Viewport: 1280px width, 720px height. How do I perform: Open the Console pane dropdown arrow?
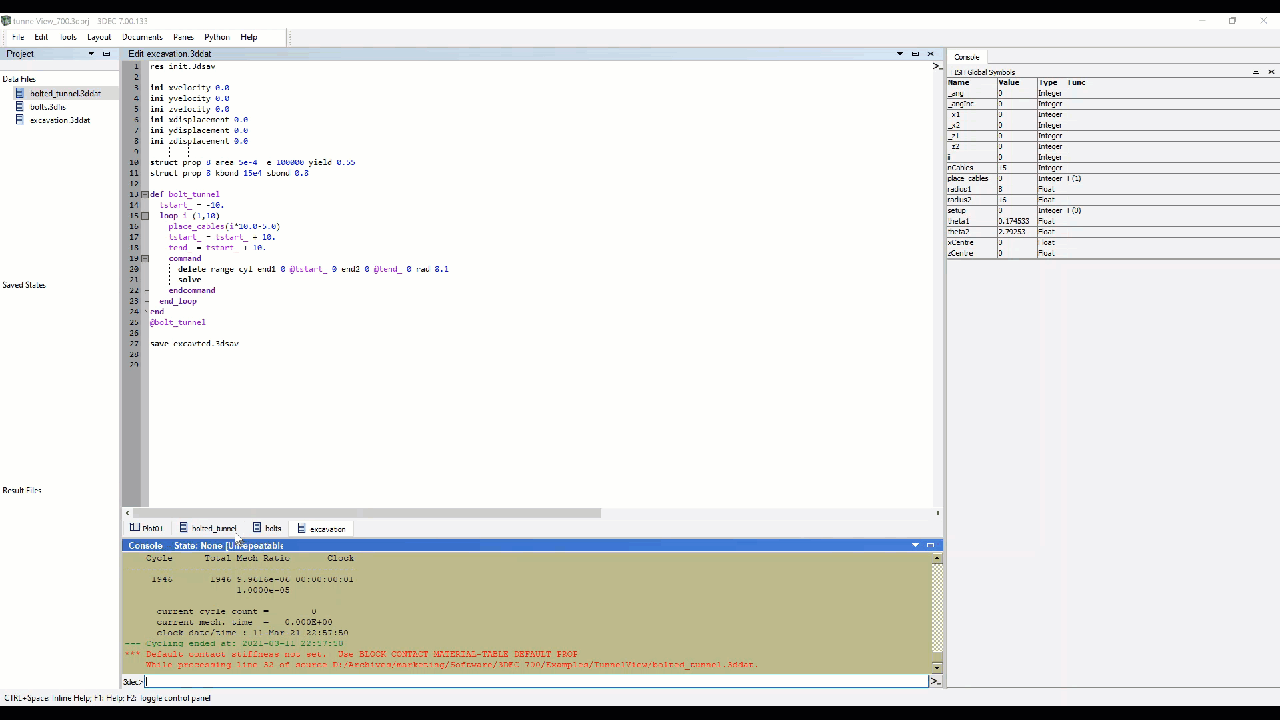tap(915, 545)
